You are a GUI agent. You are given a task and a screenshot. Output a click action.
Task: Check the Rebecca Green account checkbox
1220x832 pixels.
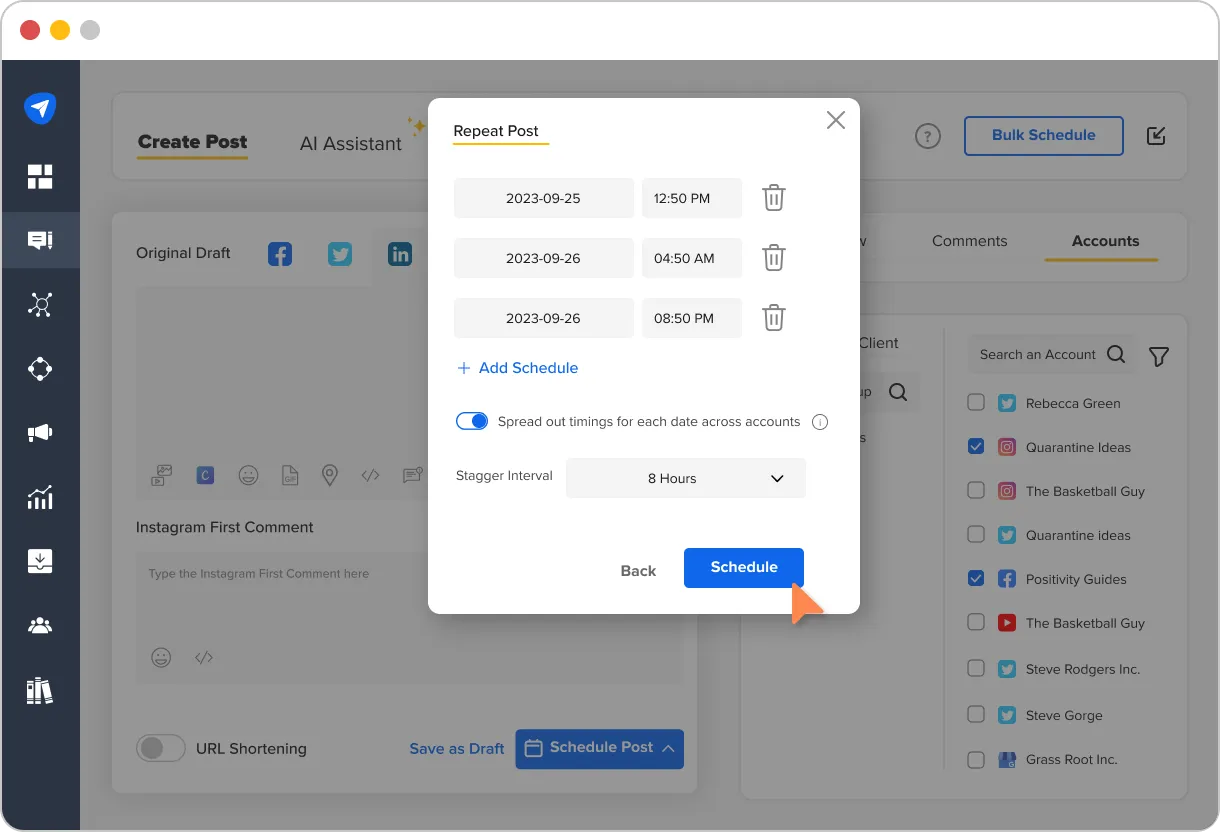976,403
